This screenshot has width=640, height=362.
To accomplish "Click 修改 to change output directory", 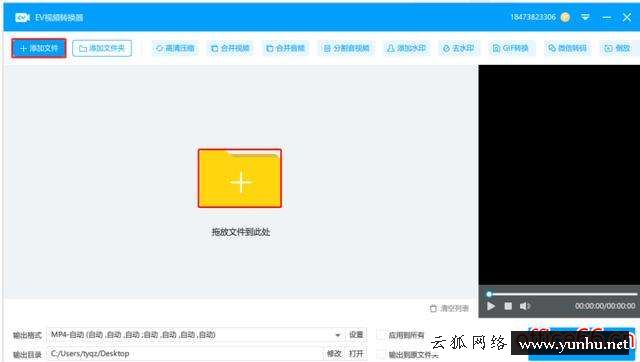I will point(334,353).
